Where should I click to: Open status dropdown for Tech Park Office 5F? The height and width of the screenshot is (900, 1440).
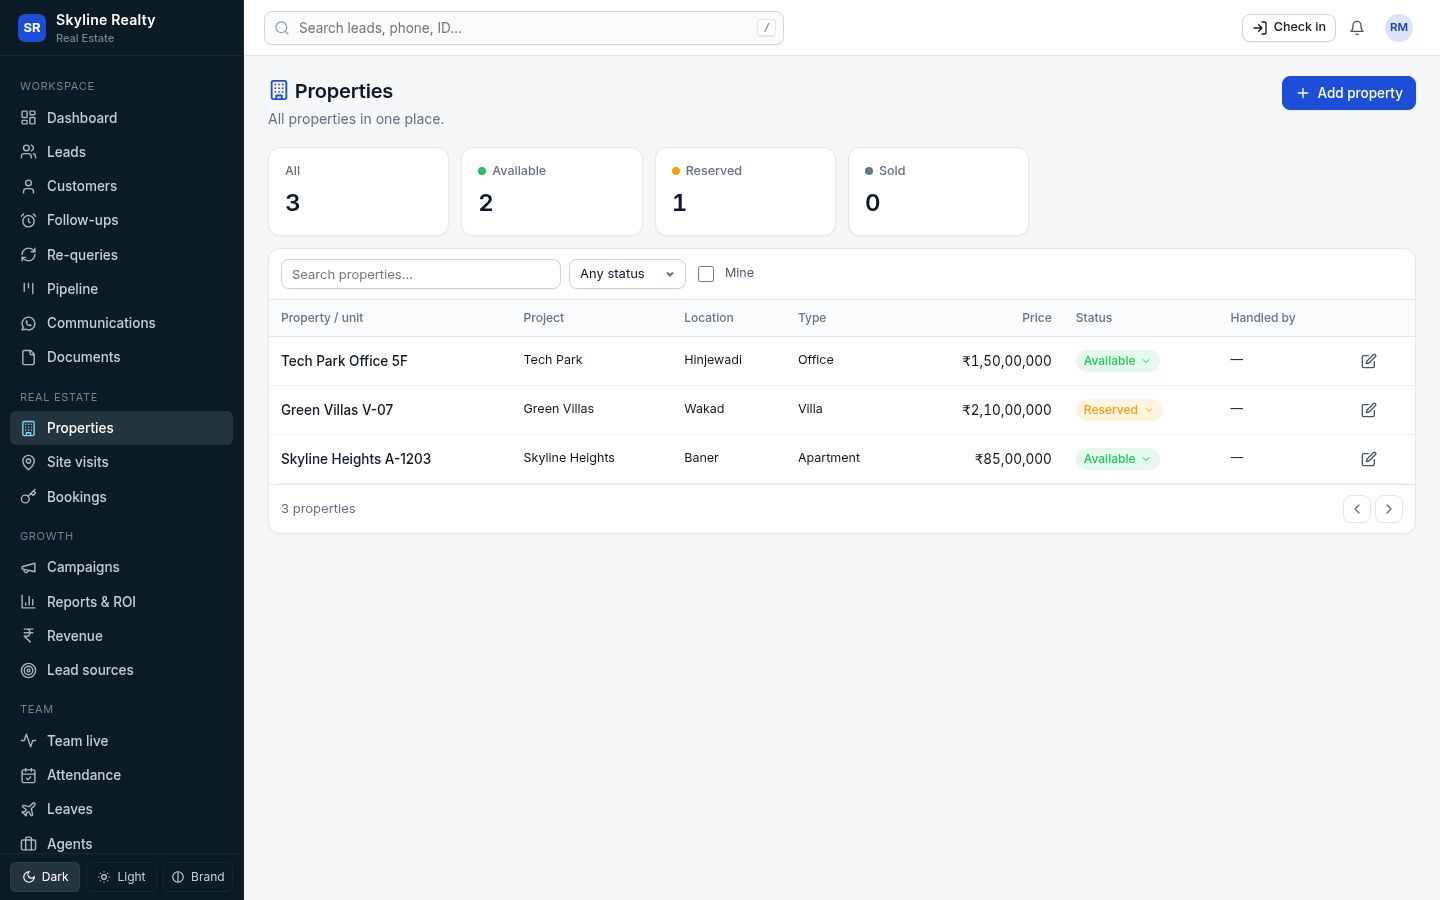1117,361
